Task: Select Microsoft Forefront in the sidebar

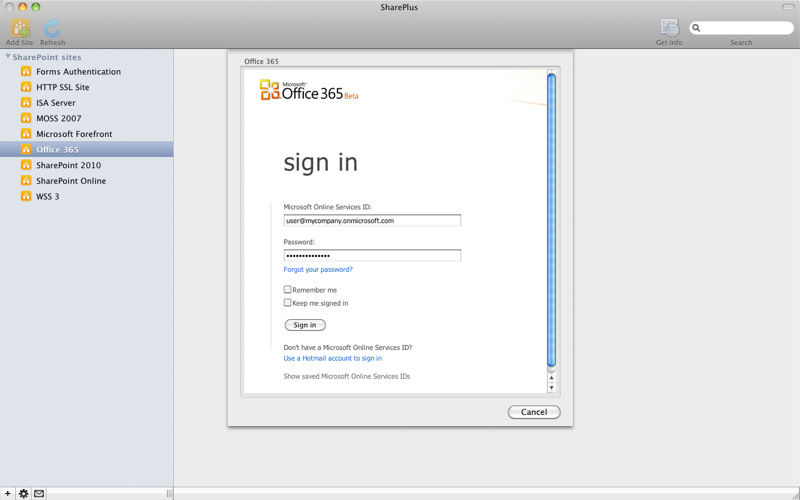Action: click(x=86, y=134)
